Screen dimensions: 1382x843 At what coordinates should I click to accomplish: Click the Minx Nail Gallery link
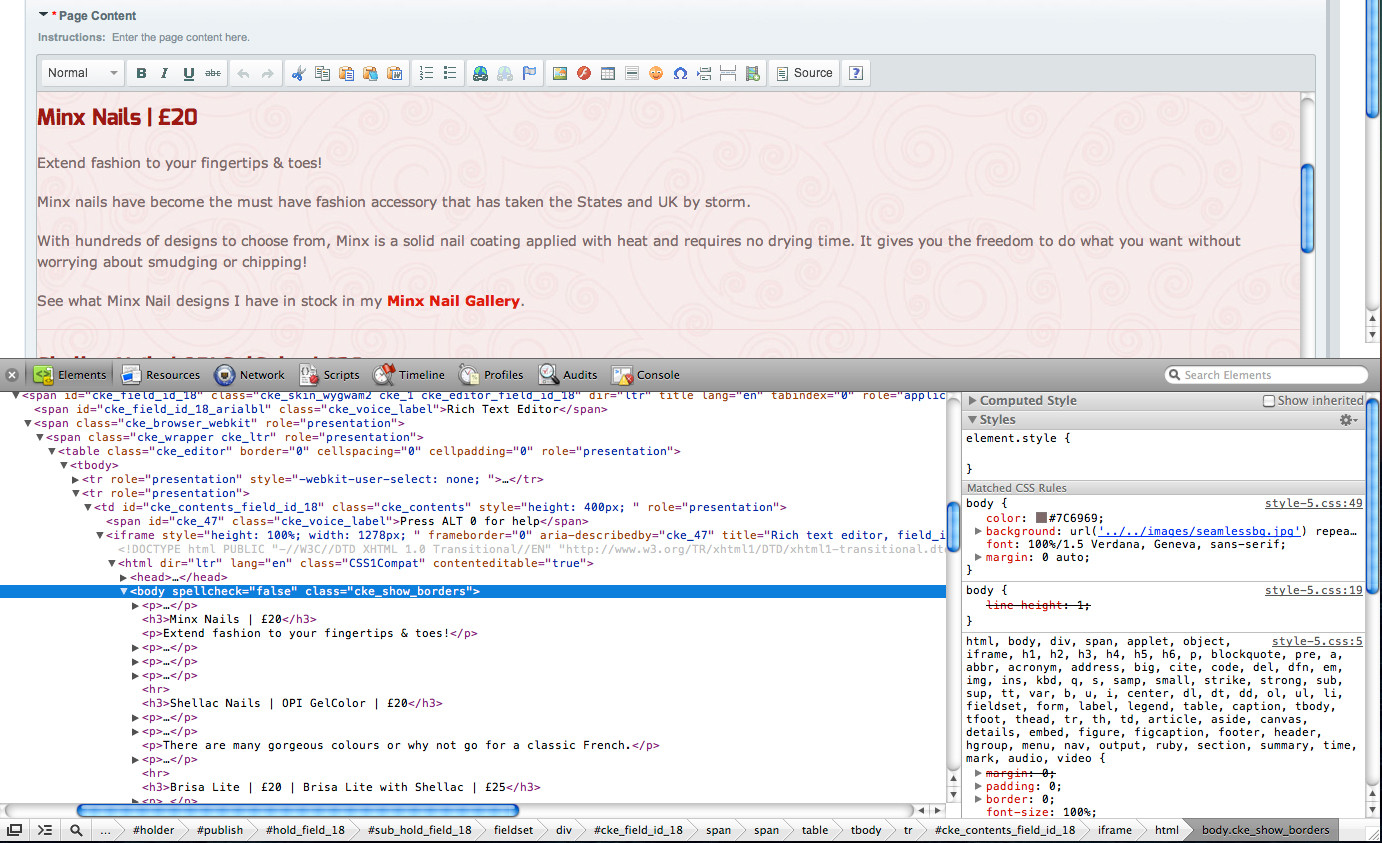(453, 301)
